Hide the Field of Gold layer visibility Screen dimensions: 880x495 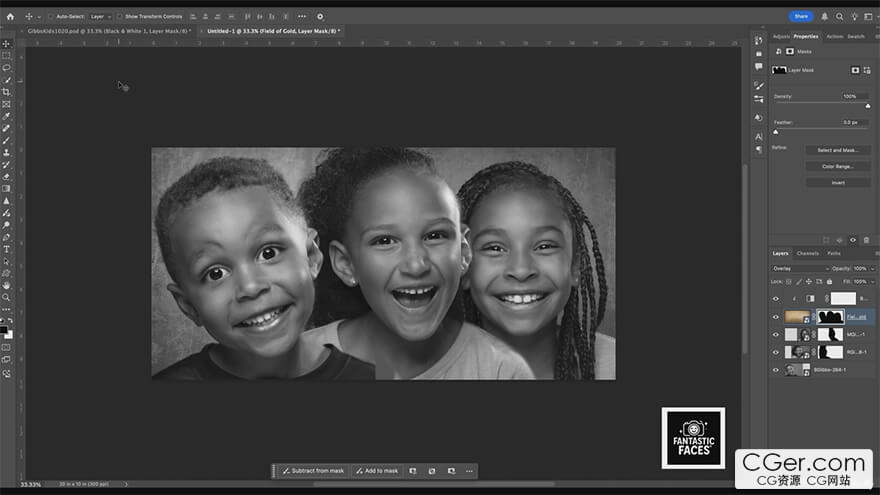pyautogui.click(x=775, y=317)
